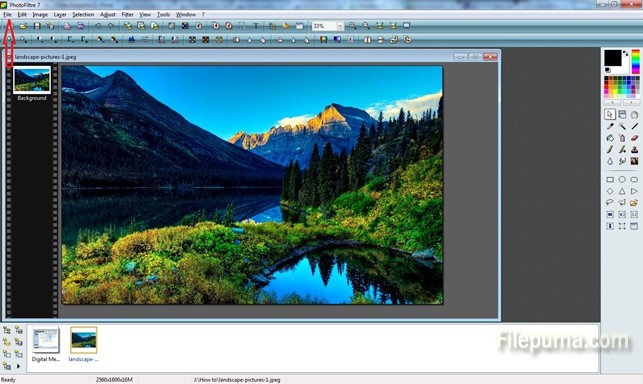
Task: Select the Rhombus selection shape
Action: [x=610, y=191]
